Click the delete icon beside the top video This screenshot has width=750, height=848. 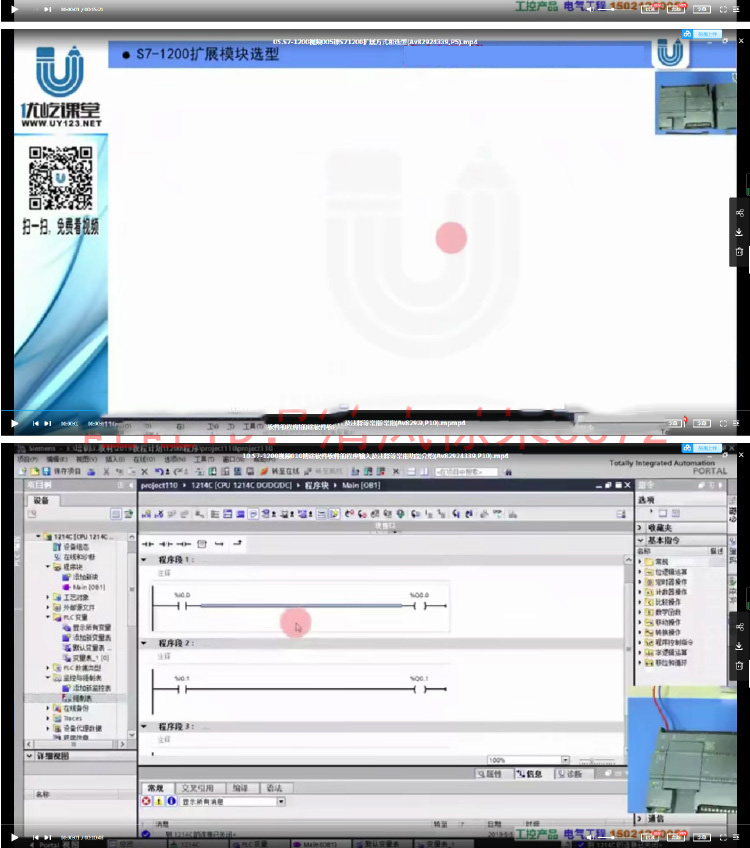(739, 251)
